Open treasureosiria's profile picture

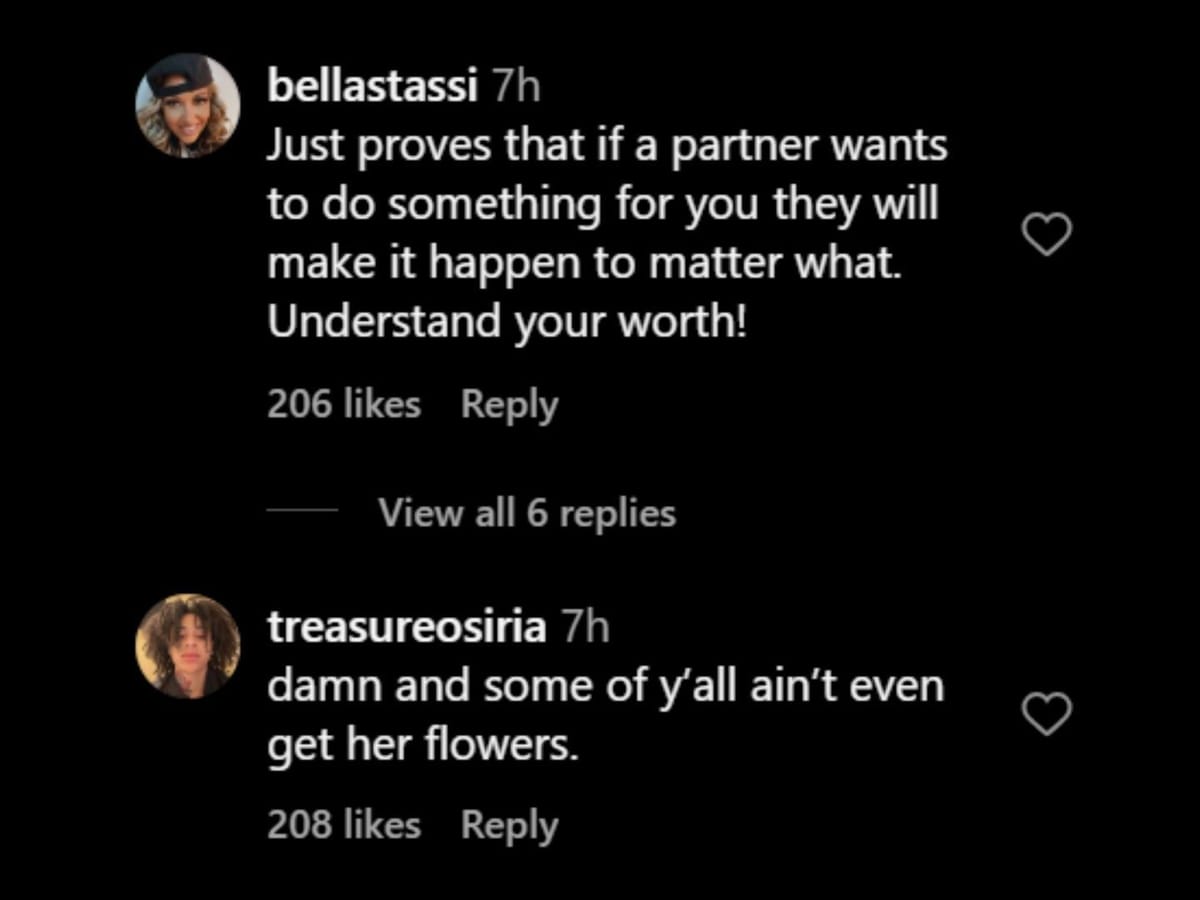pos(188,646)
